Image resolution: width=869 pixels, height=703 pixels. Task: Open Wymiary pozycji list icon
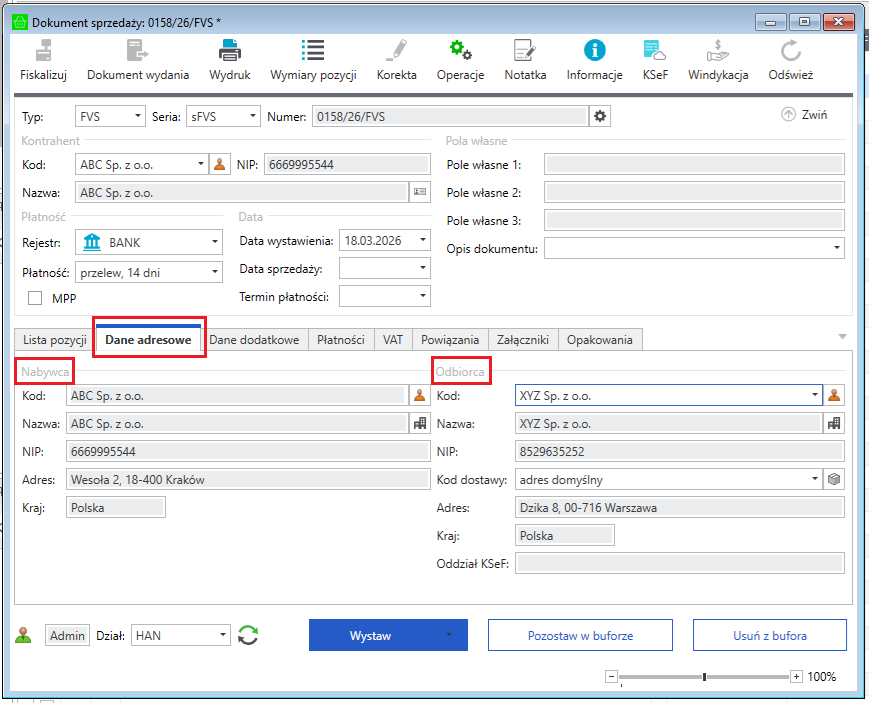pyautogui.click(x=313, y=51)
